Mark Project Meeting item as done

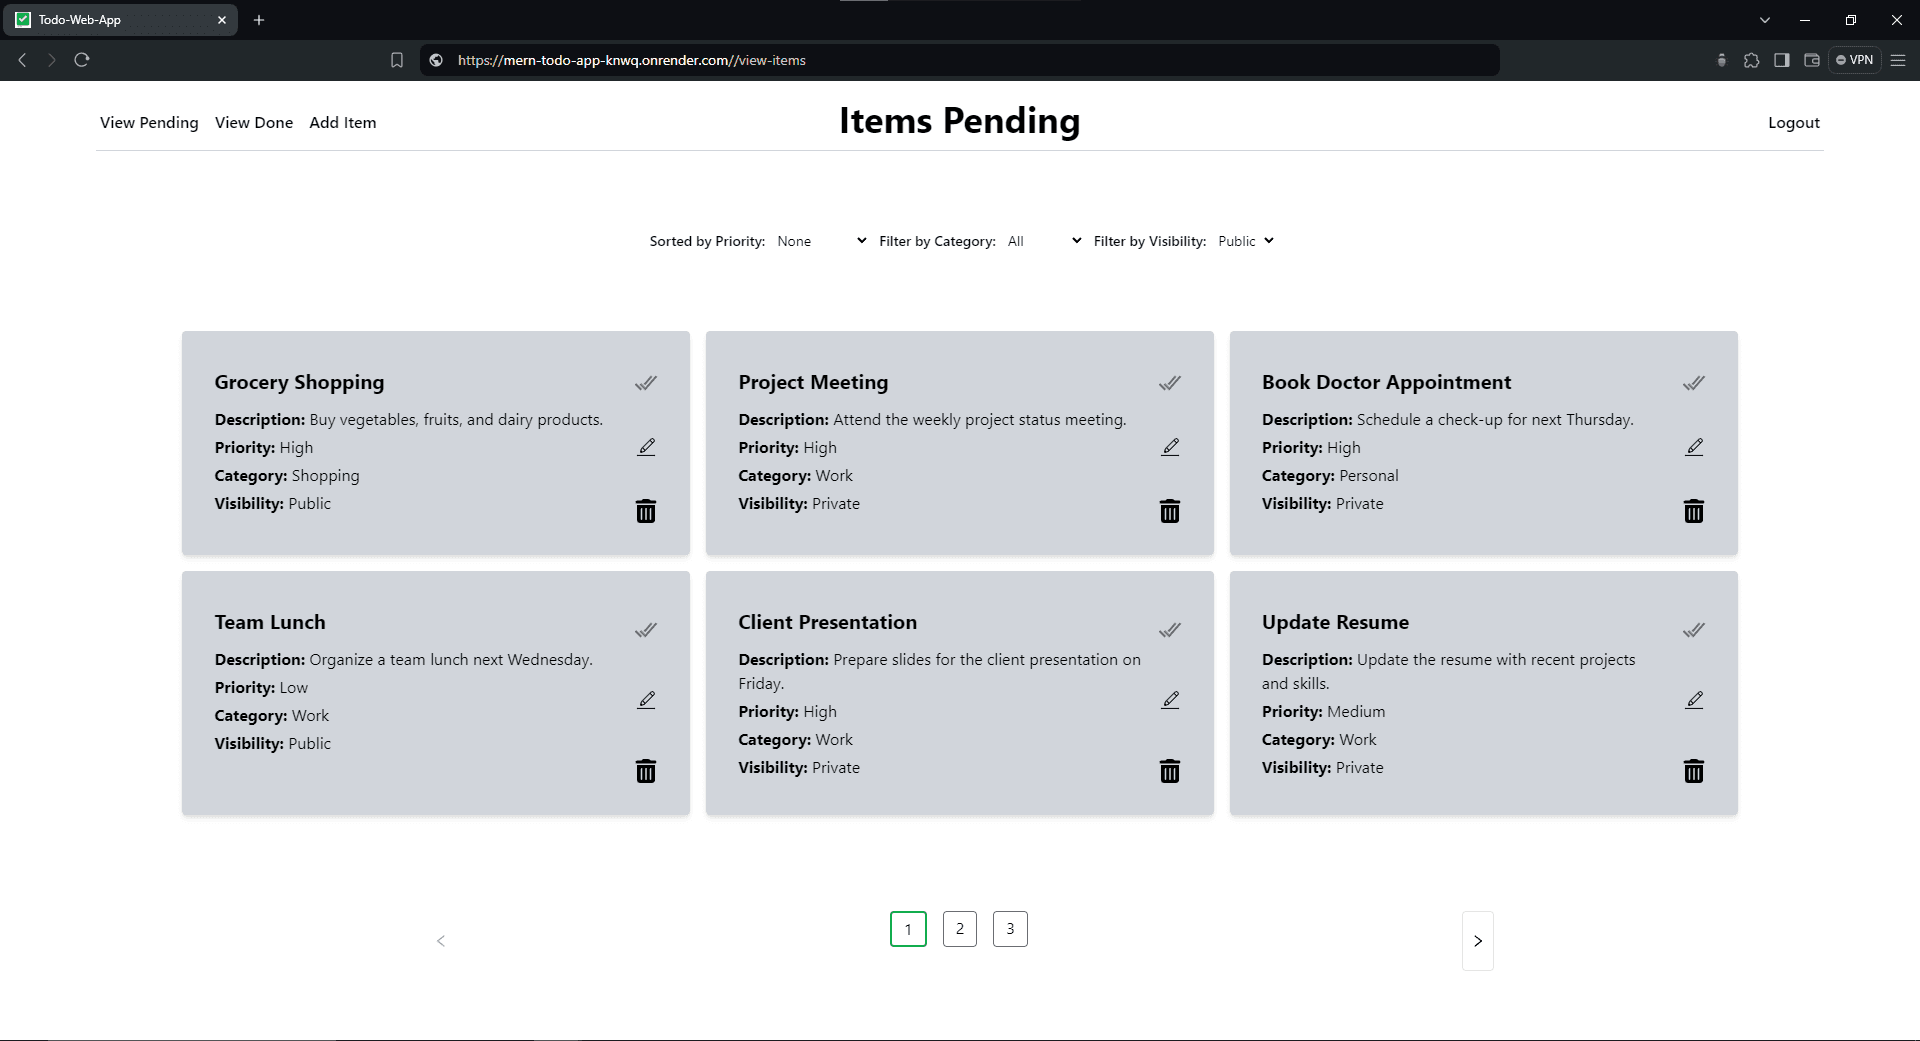pyautogui.click(x=1169, y=383)
